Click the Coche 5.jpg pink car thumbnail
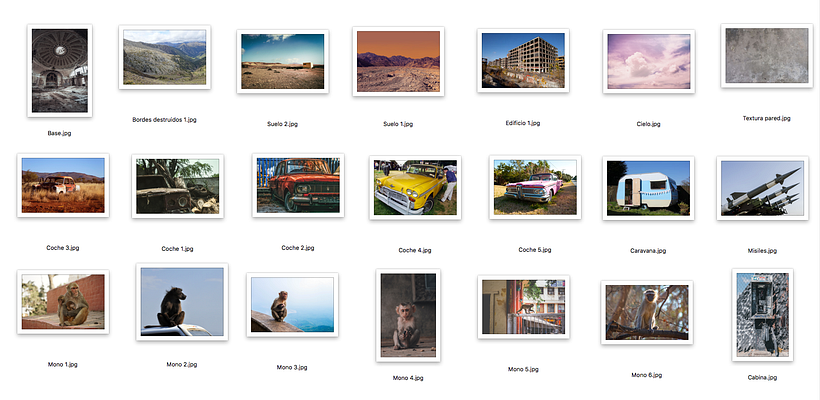820x400 pixels. click(535, 187)
